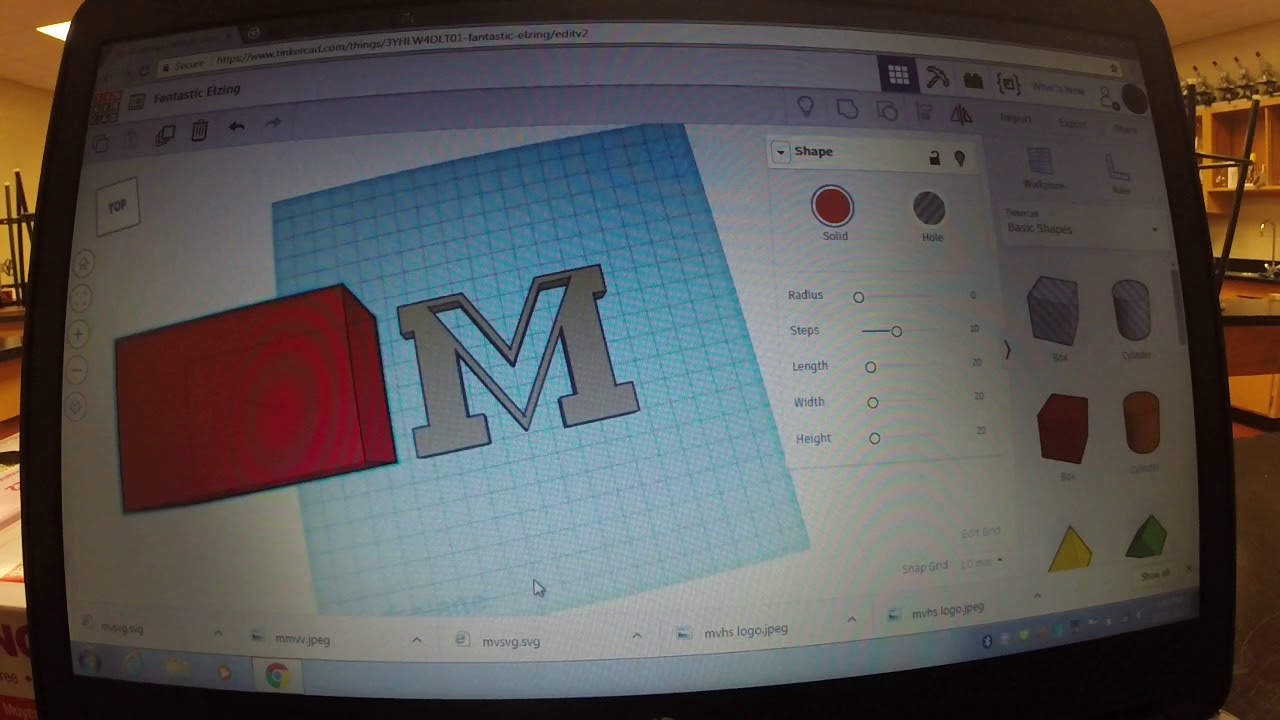The width and height of the screenshot is (1280, 720).
Task: Click the Length slider handle
Action: pyautogui.click(x=870, y=367)
